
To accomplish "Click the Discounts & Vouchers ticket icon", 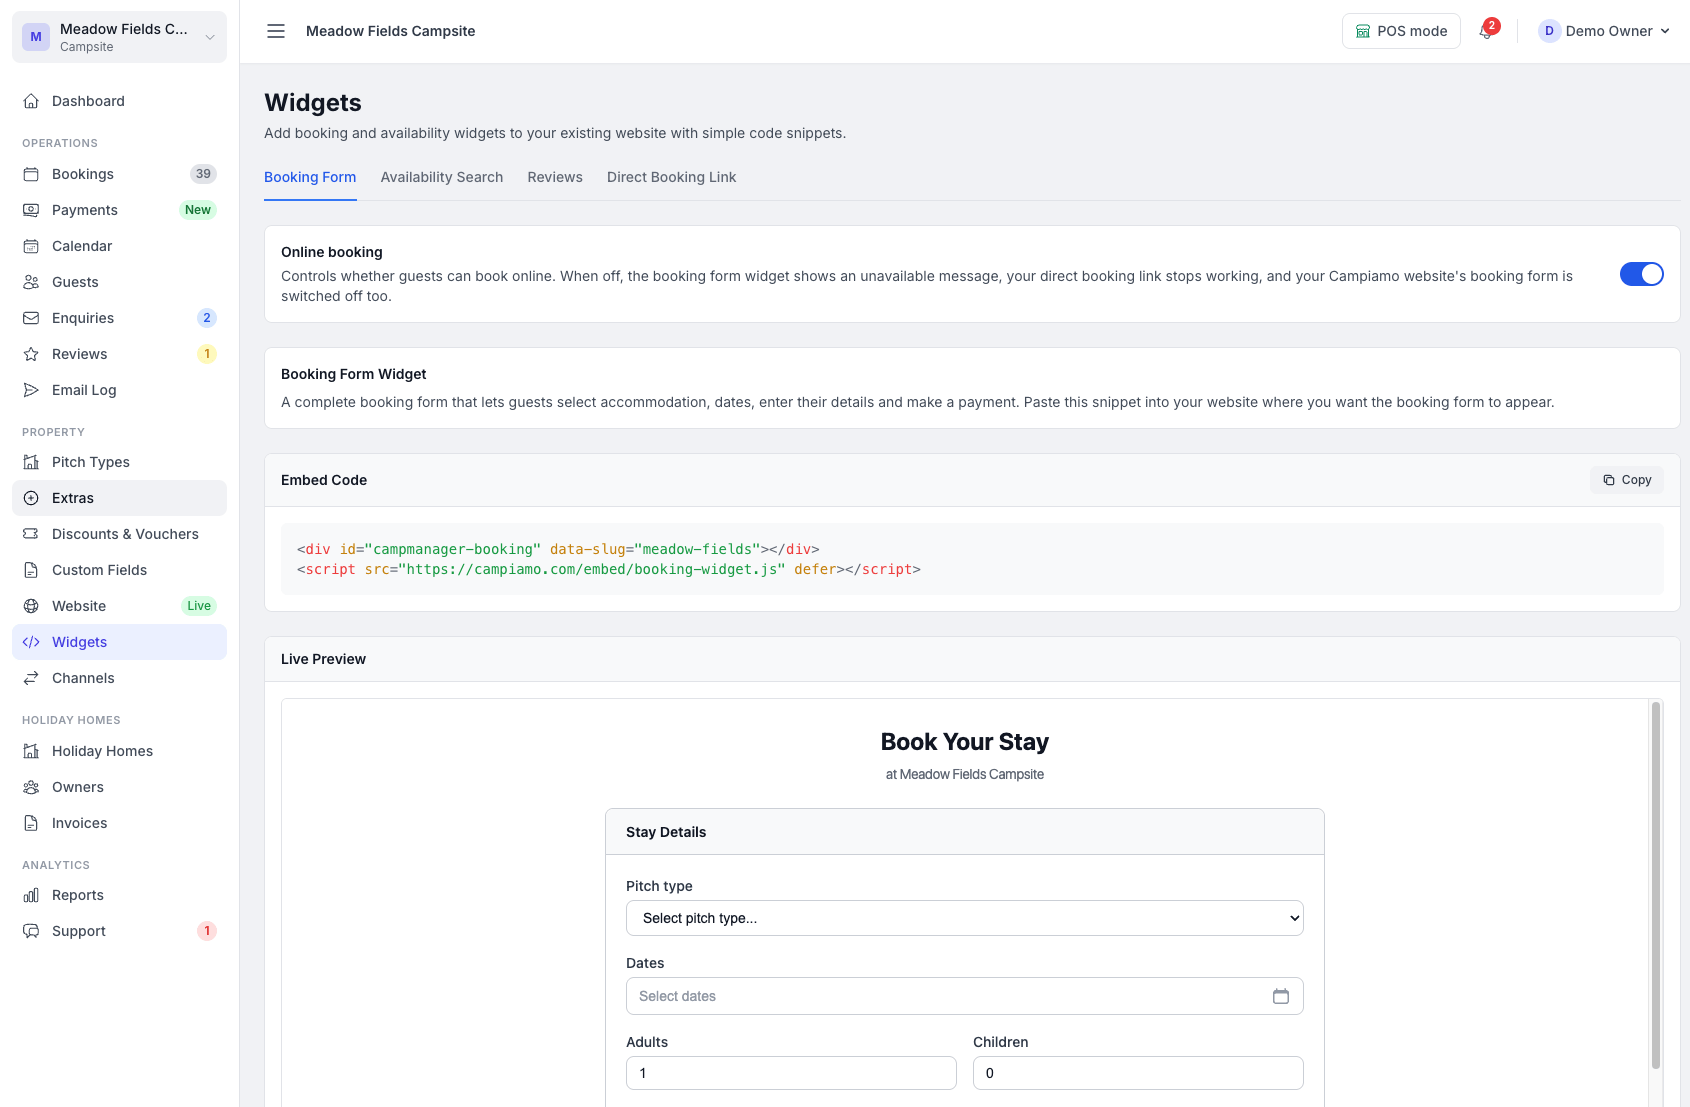I will [31, 534].
